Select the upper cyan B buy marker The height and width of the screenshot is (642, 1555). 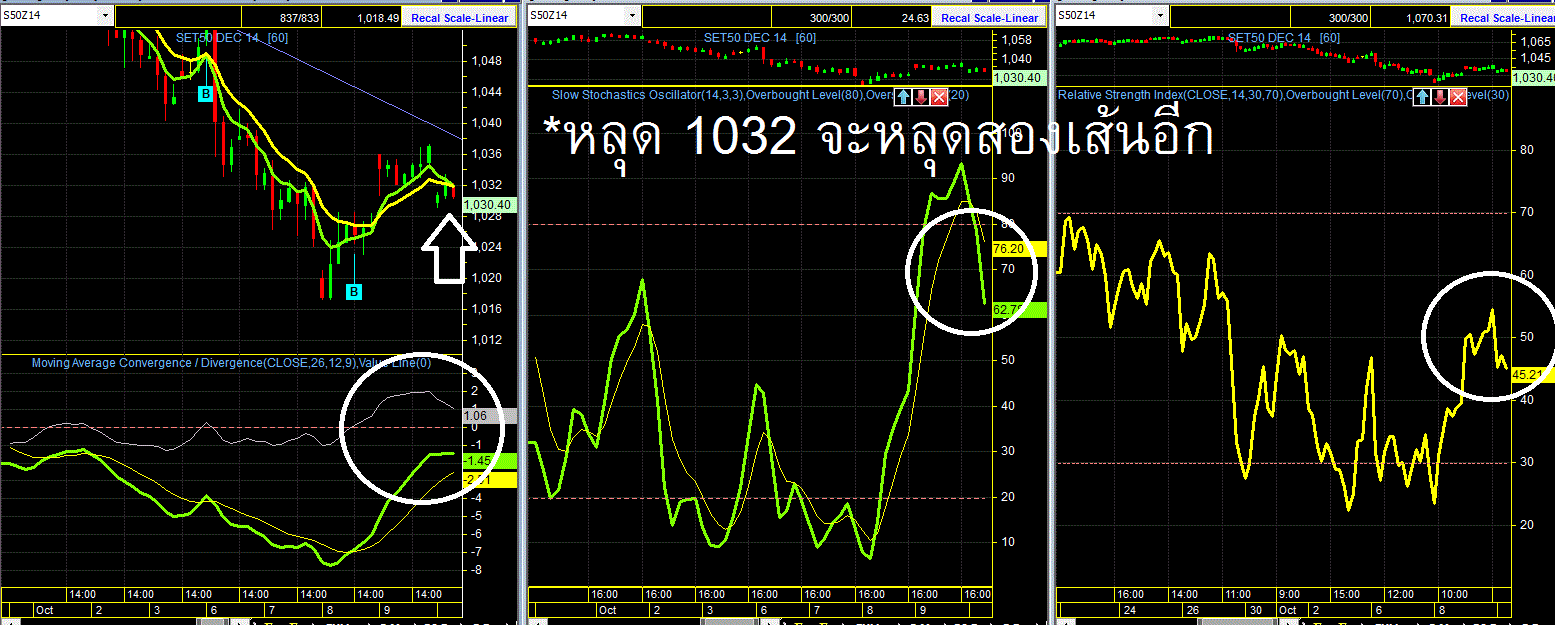tap(205, 94)
